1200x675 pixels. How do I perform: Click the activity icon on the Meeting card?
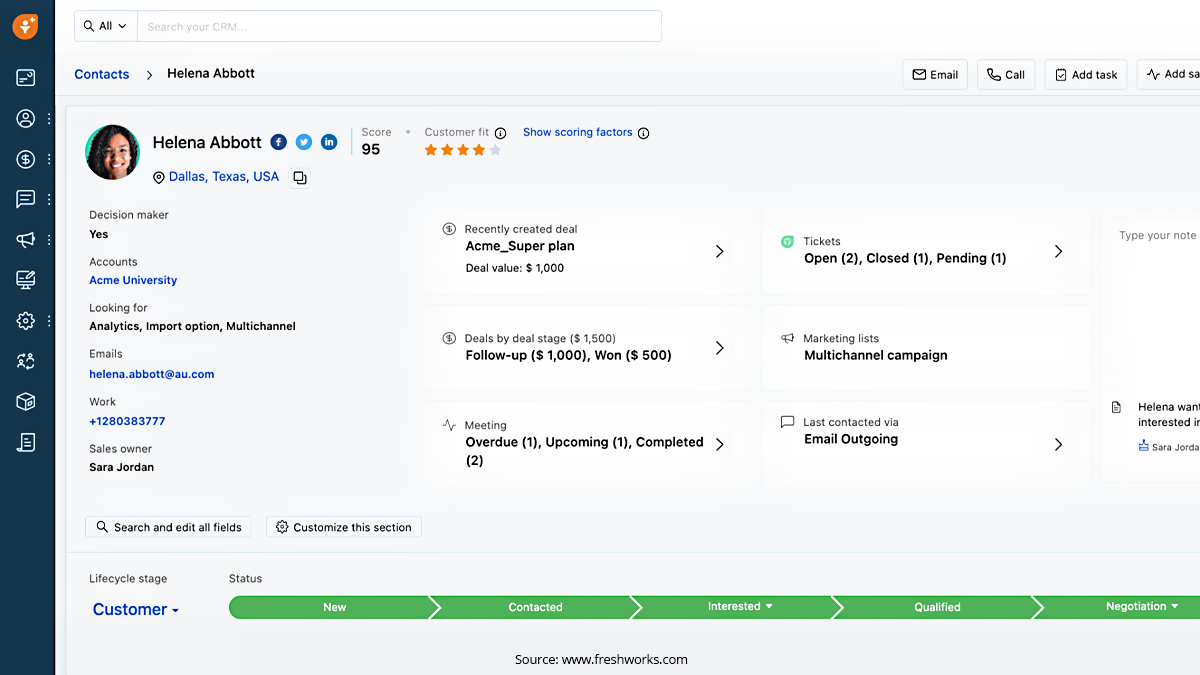(x=449, y=425)
